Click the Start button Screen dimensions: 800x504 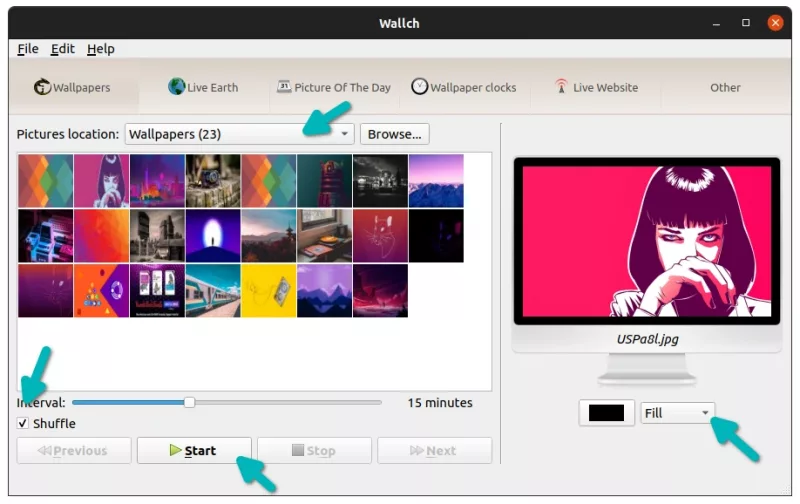pyautogui.click(x=194, y=450)
